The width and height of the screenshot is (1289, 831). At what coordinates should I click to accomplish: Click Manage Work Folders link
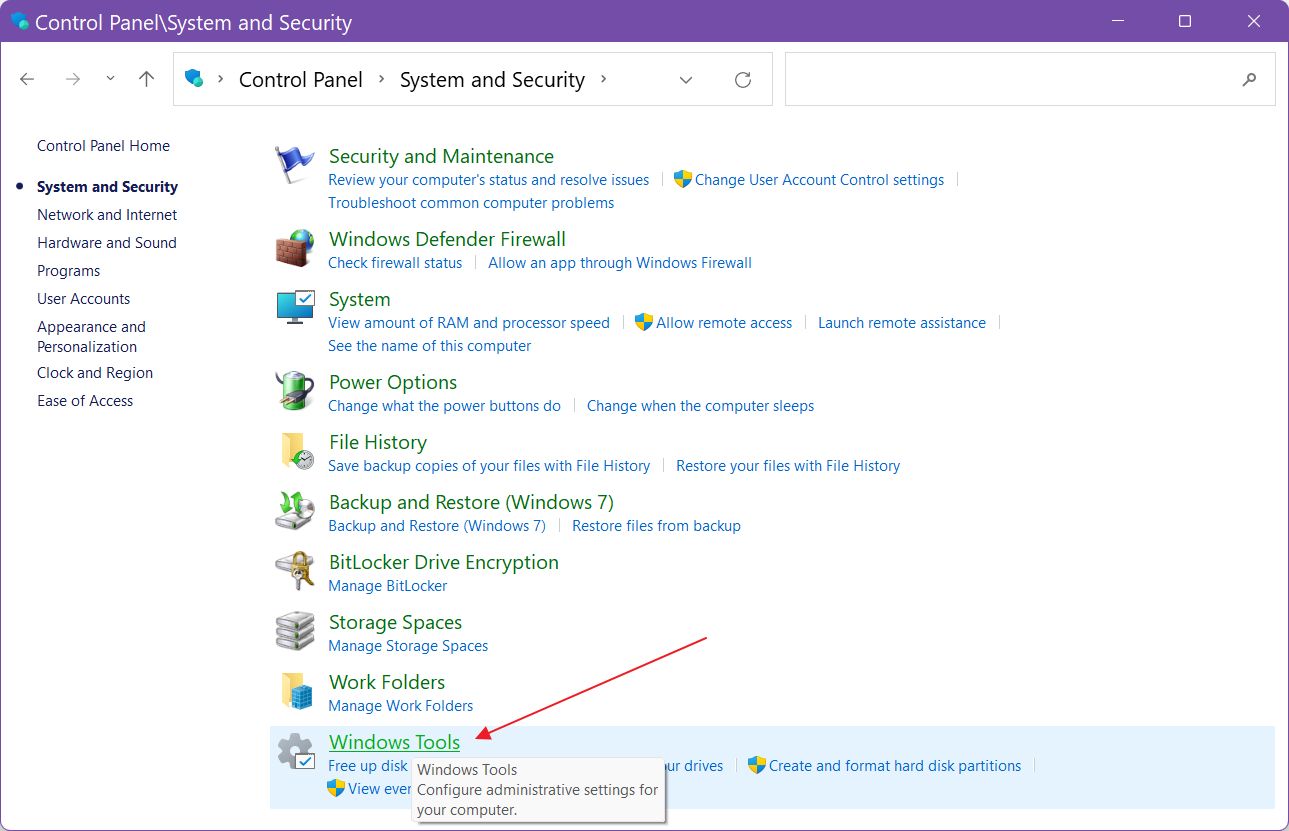pos(401,706)
